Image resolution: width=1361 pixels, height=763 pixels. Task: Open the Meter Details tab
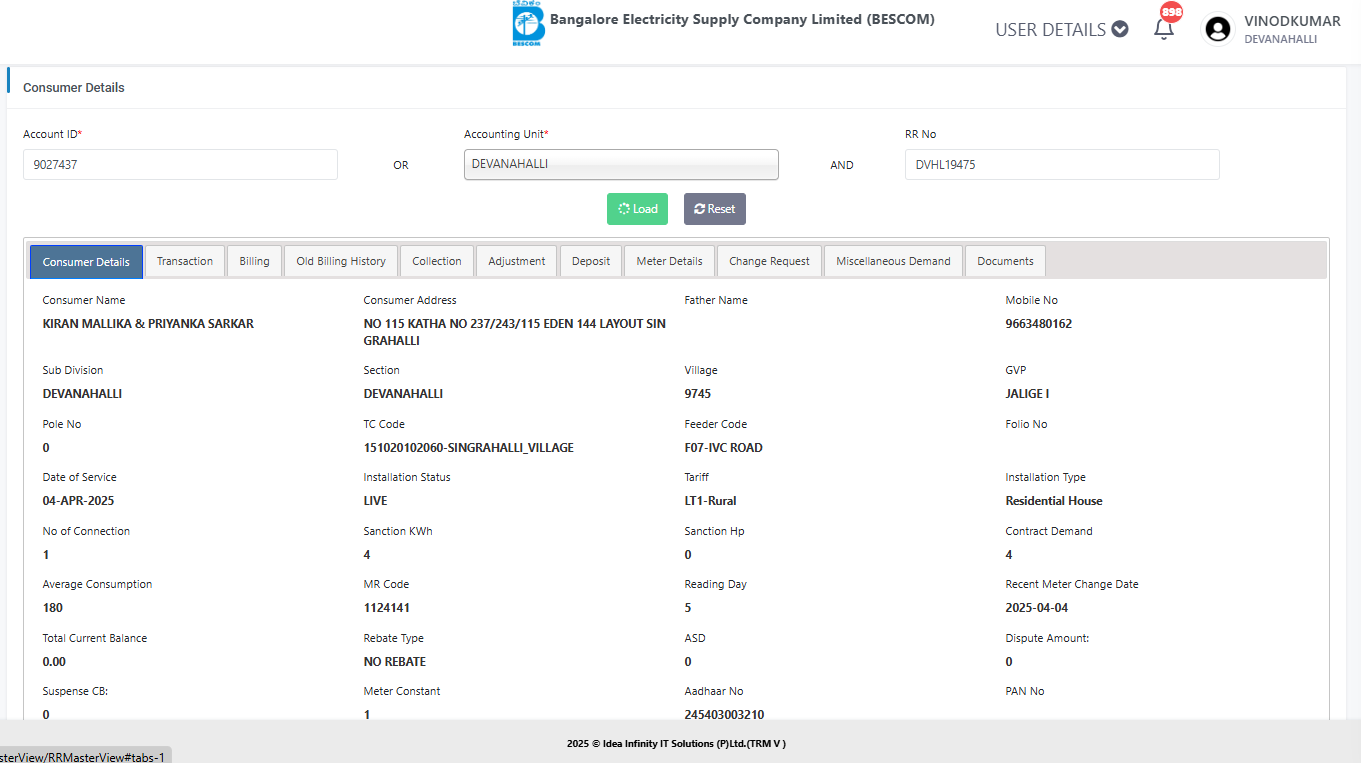click(669, 261)
